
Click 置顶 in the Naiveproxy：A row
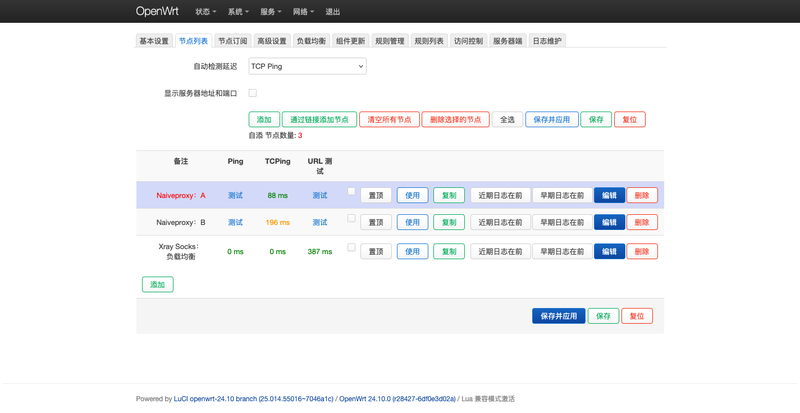click(375, 196)
